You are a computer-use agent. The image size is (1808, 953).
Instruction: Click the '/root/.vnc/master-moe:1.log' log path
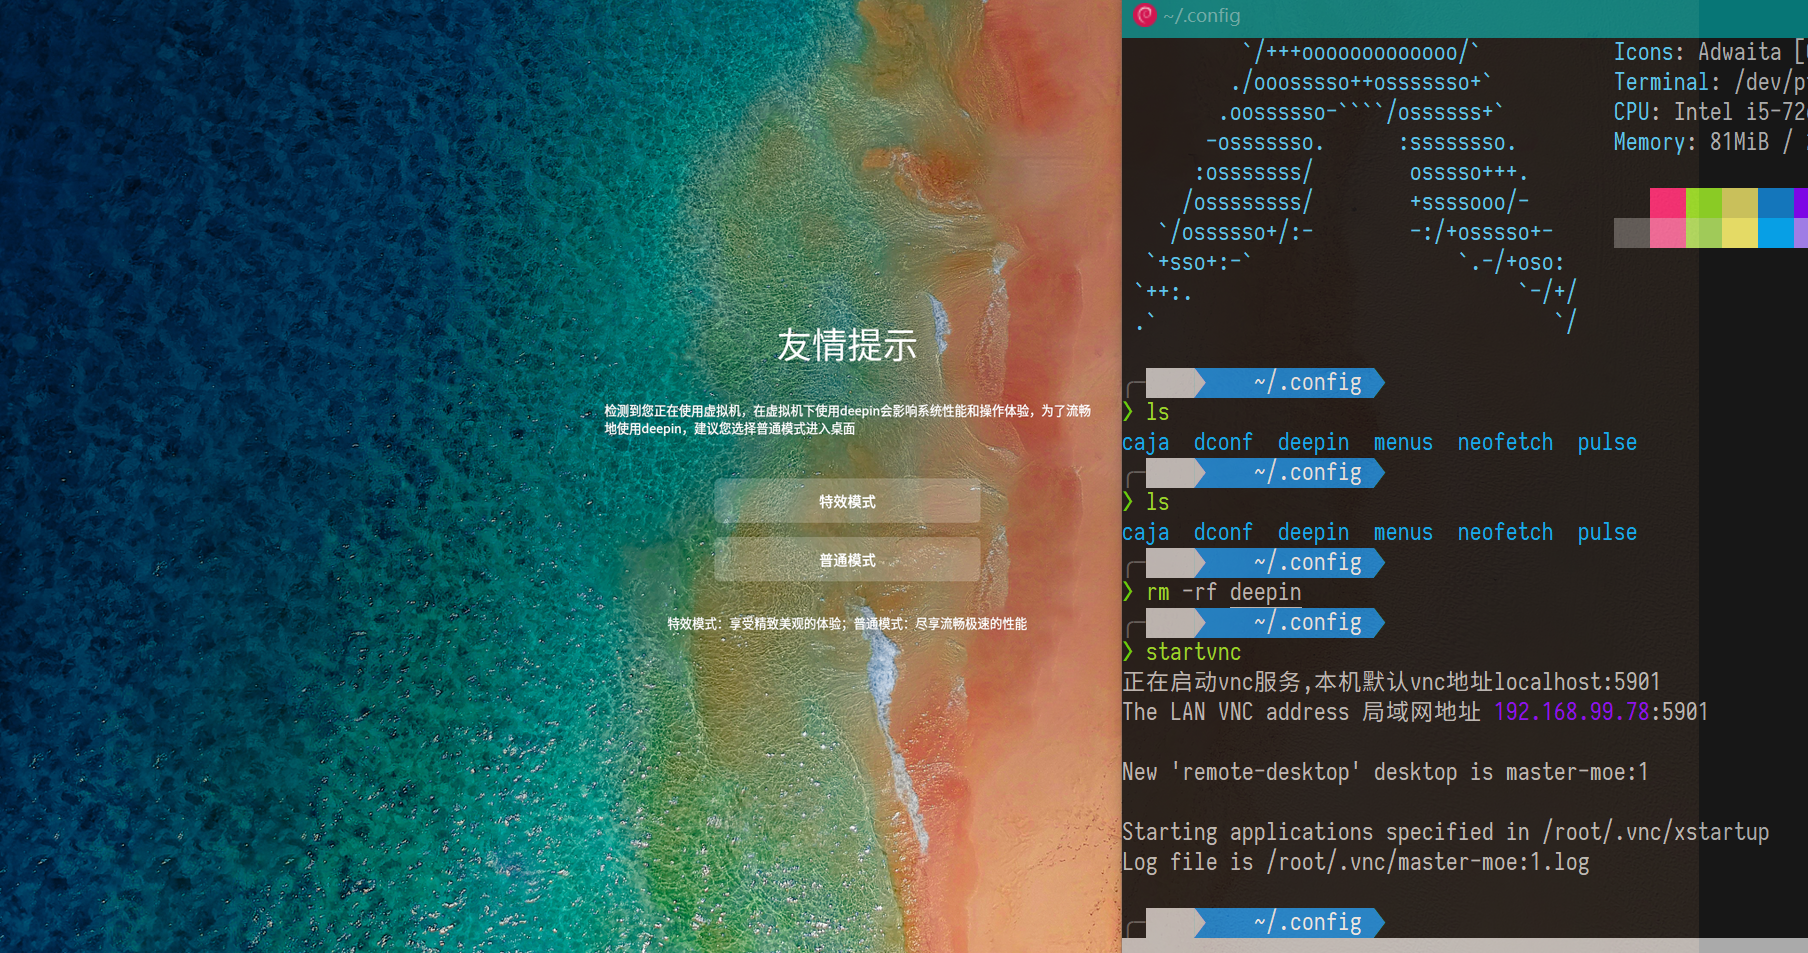1428,862
